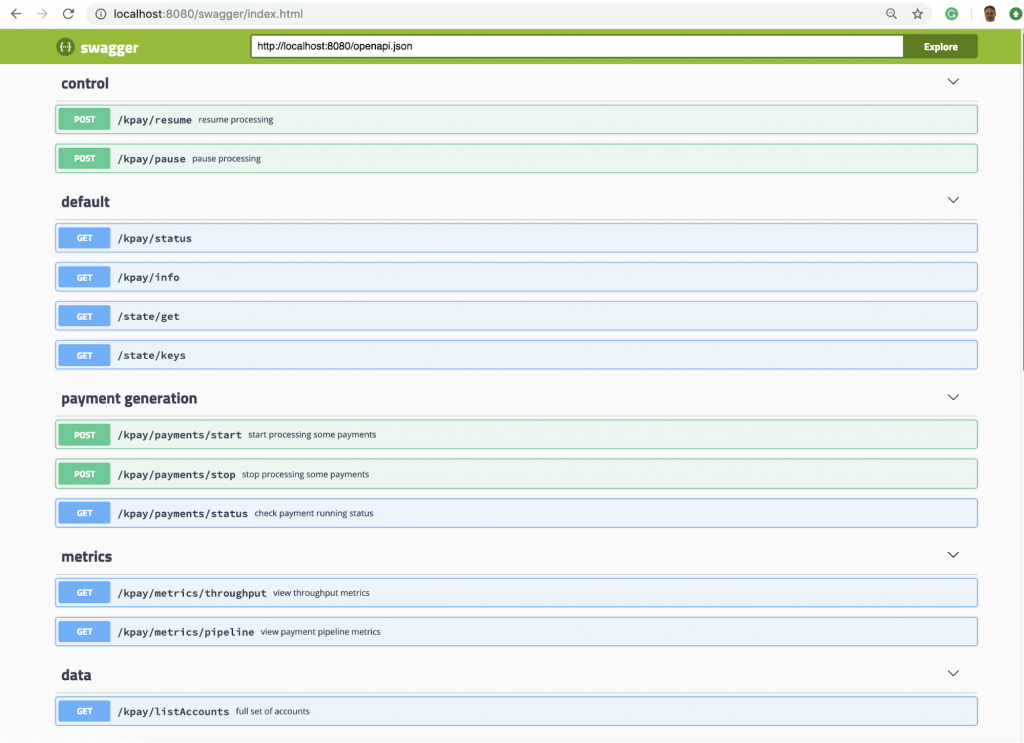Click 'pause processing' description text
Image resolution: width=1024 pixels, height=743 pixels.
click(227, 159)
